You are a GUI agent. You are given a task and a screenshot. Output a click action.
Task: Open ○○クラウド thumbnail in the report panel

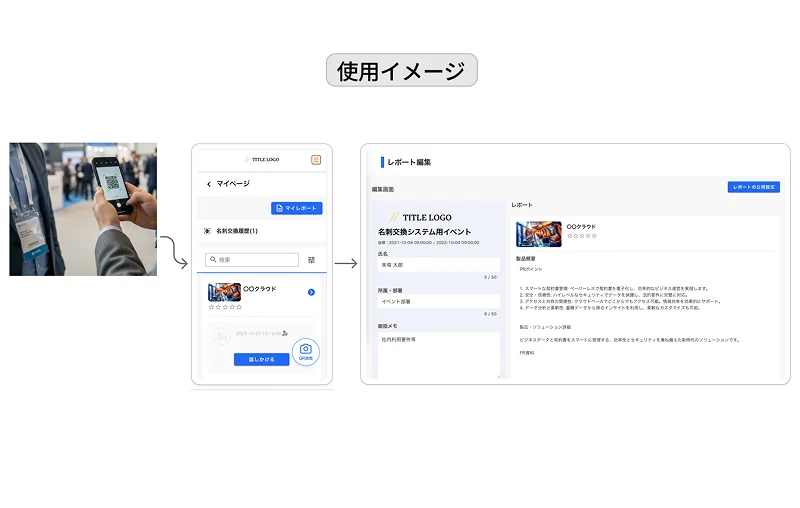[538, 233]
